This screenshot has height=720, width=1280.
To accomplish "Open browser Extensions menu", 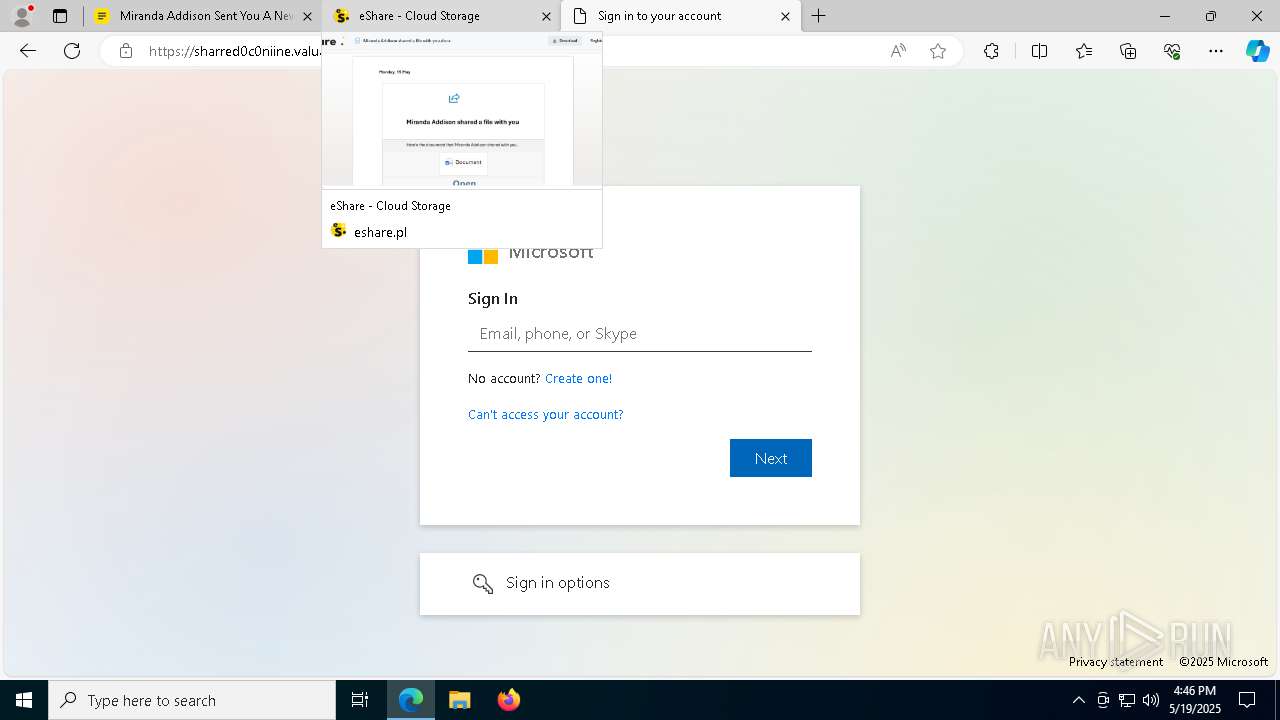I will [991, 51].
